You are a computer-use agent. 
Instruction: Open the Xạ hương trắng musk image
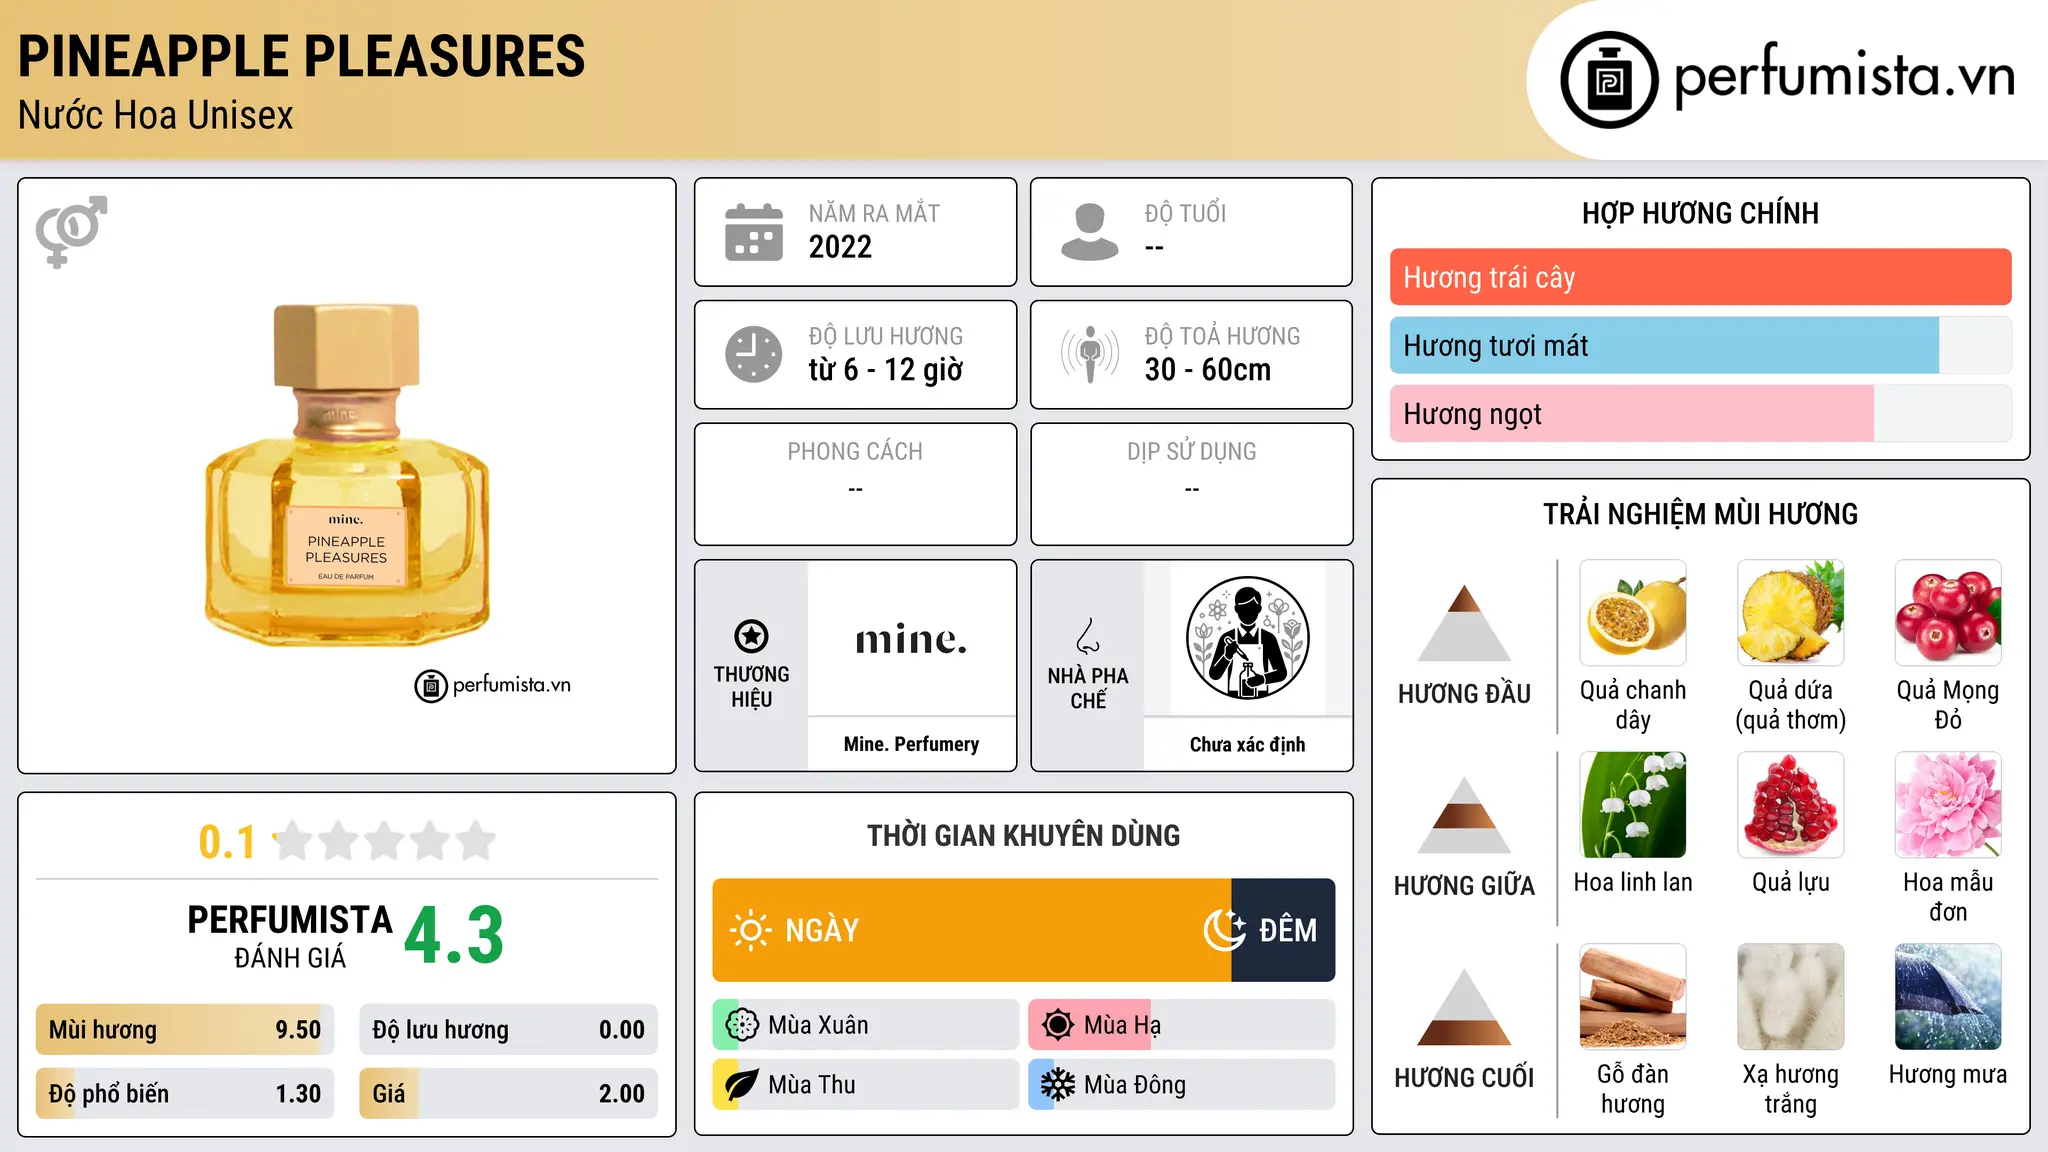point(1791,997)
